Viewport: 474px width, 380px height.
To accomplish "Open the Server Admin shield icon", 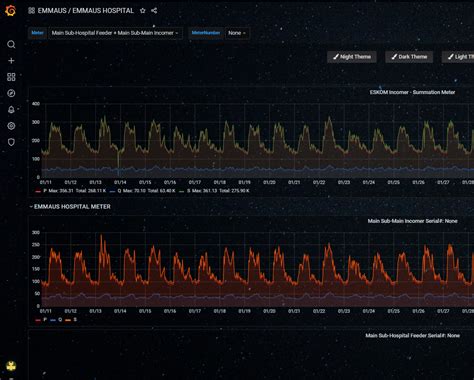I will (11, 142).
